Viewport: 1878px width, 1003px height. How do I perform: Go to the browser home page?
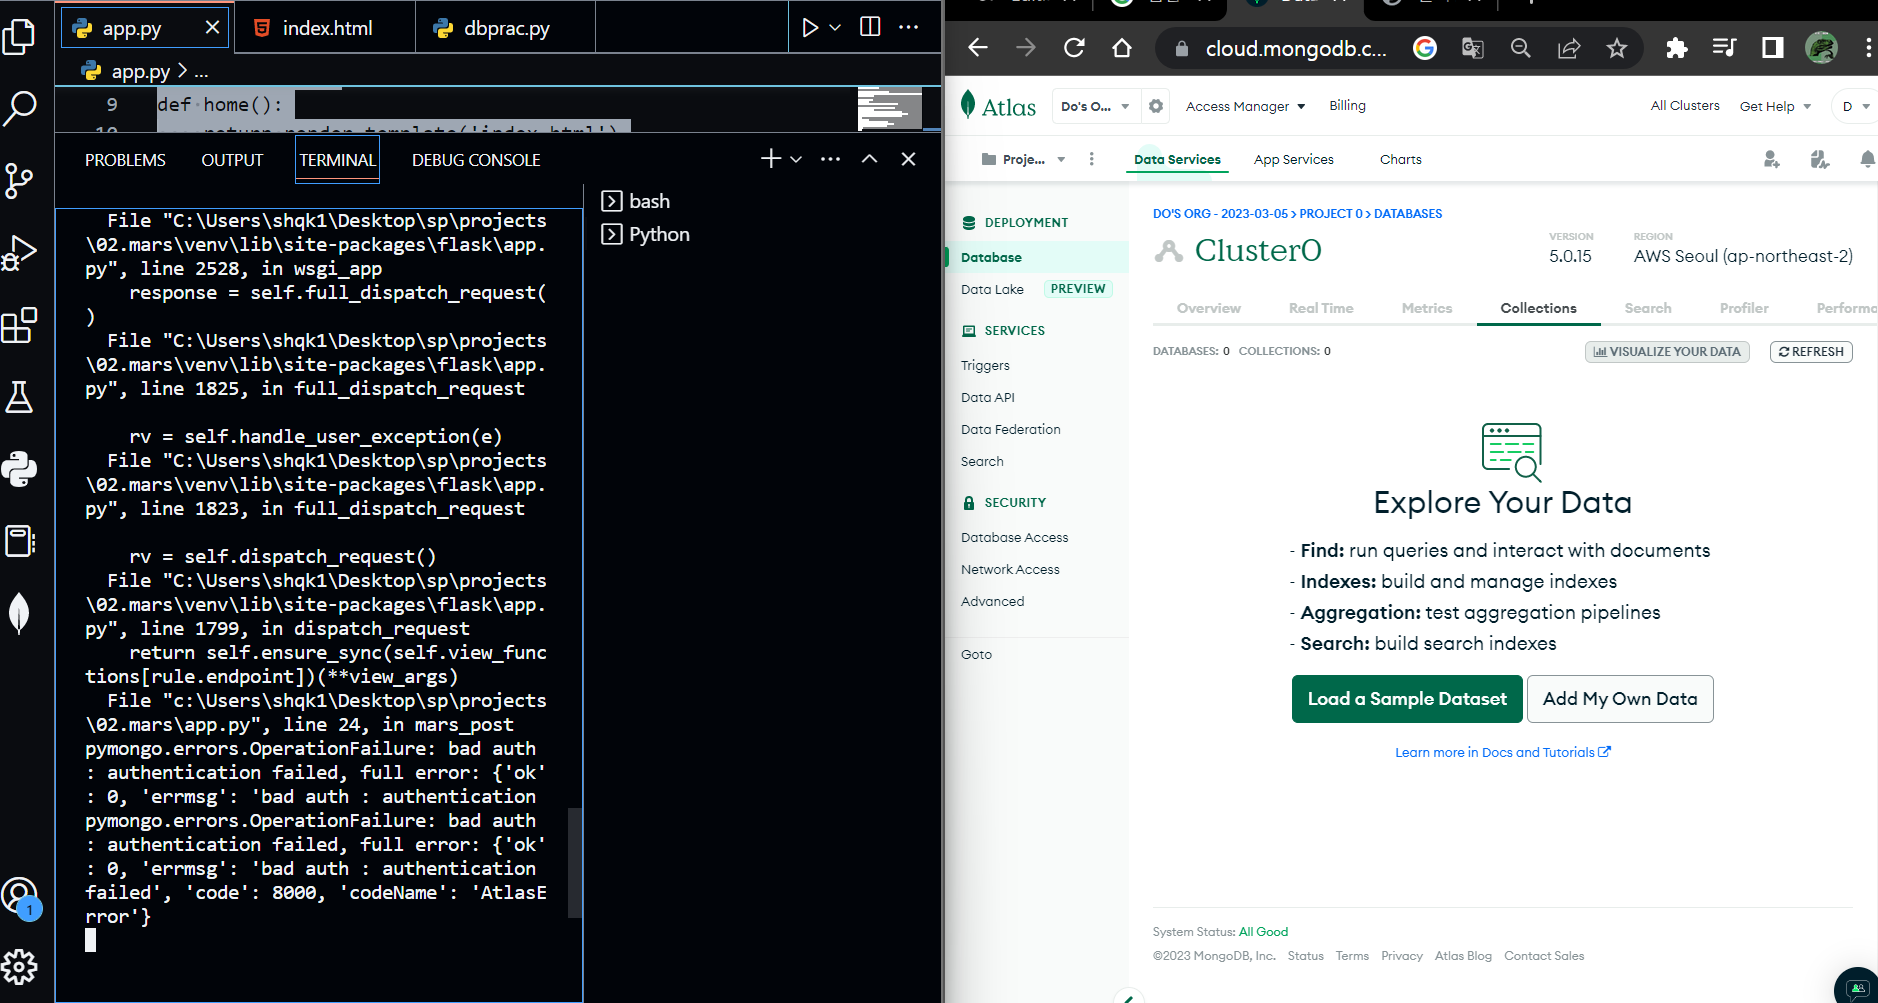pyautogui.click(x=1122, y=47)
